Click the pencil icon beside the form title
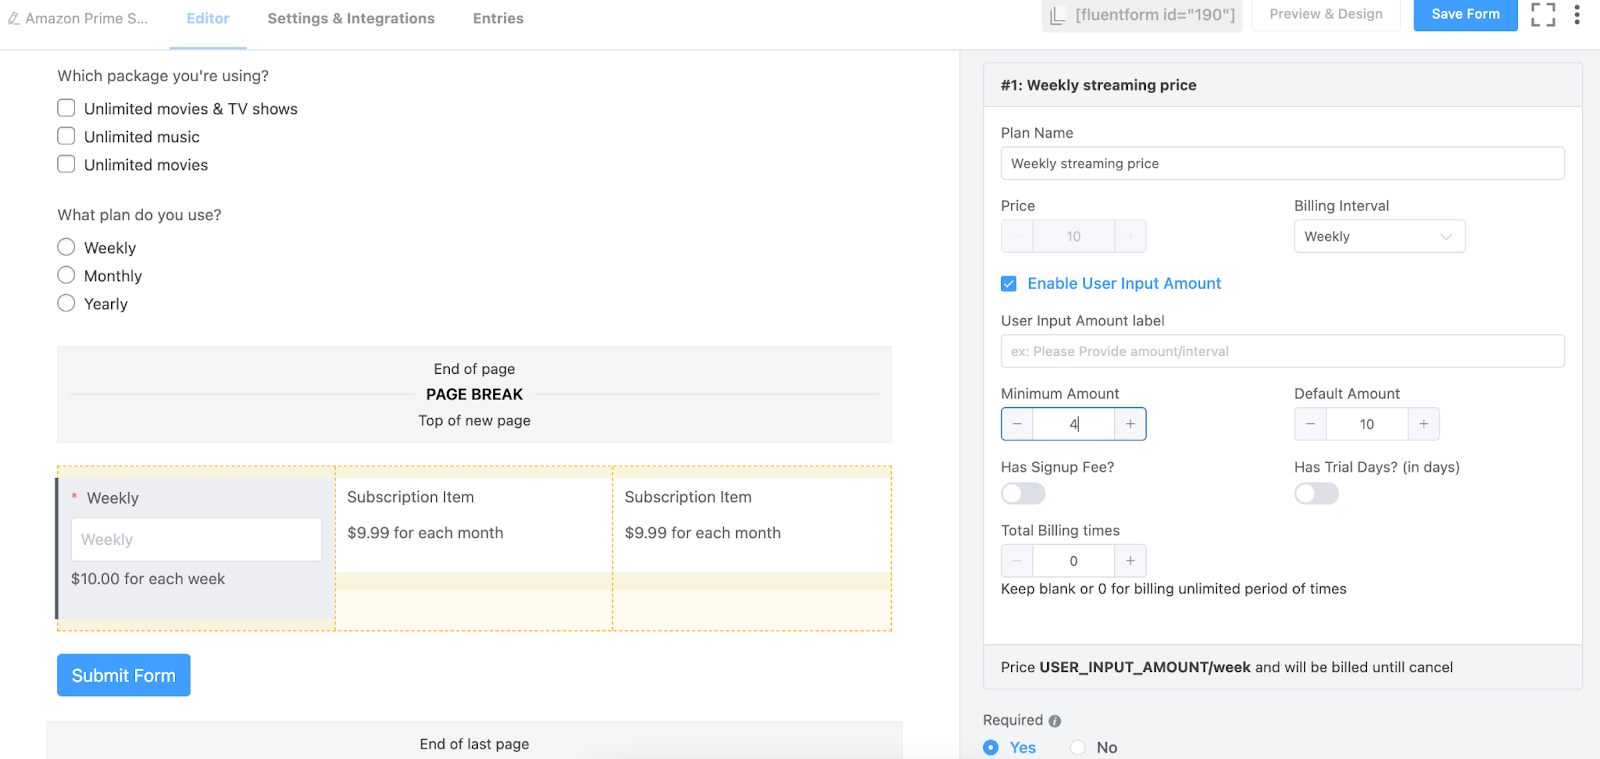Viewport: 1600px width, 759px height. tap(14, 19)
